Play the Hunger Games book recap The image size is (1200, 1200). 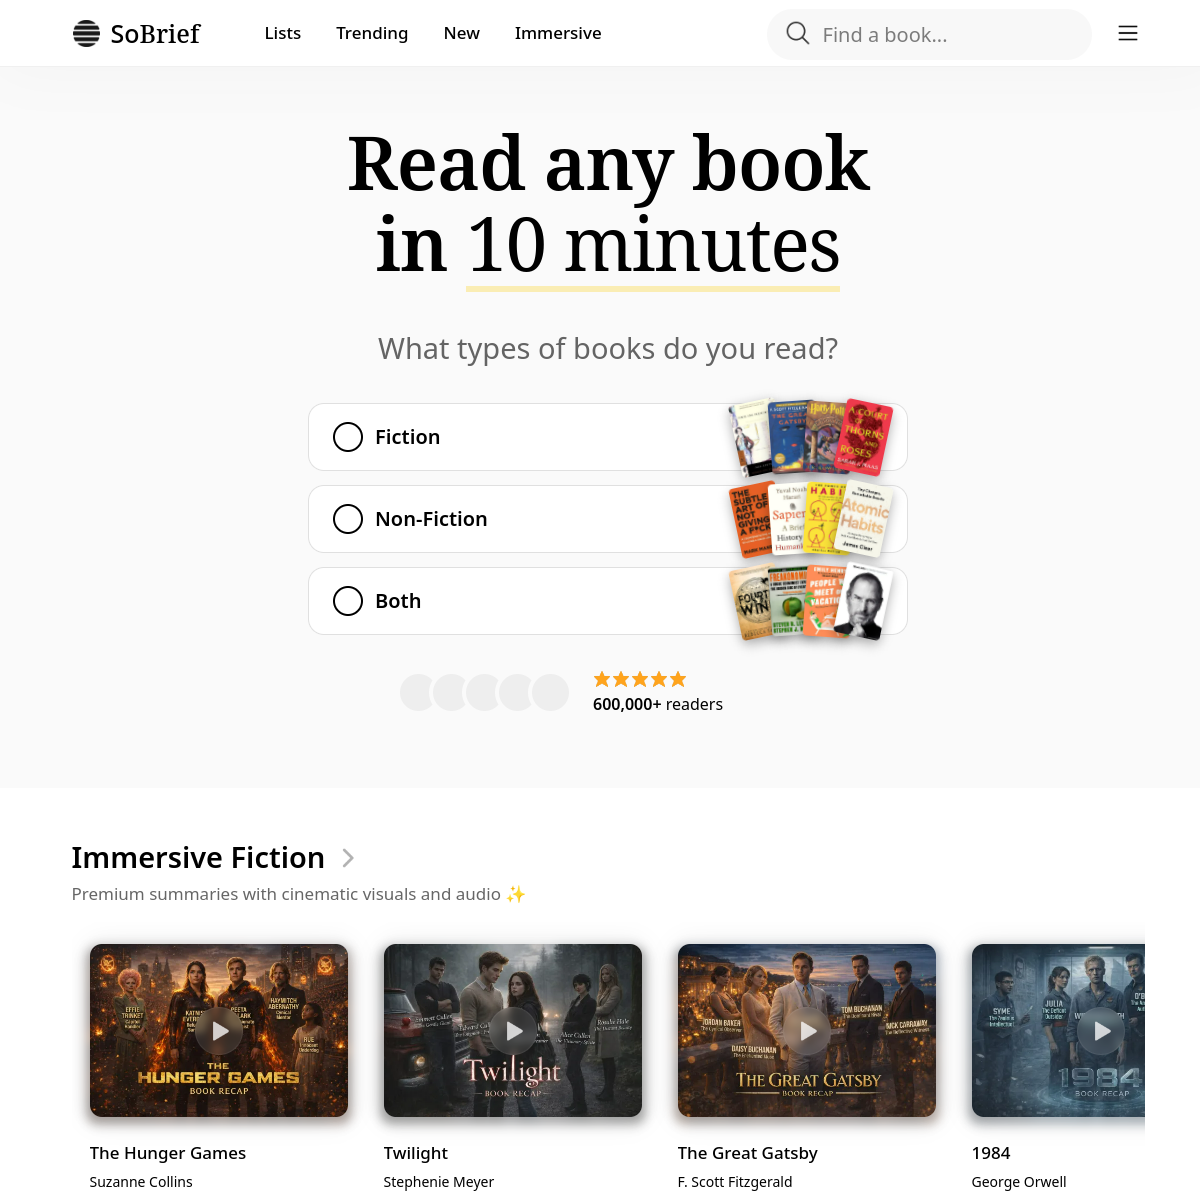coord(219,1031)
